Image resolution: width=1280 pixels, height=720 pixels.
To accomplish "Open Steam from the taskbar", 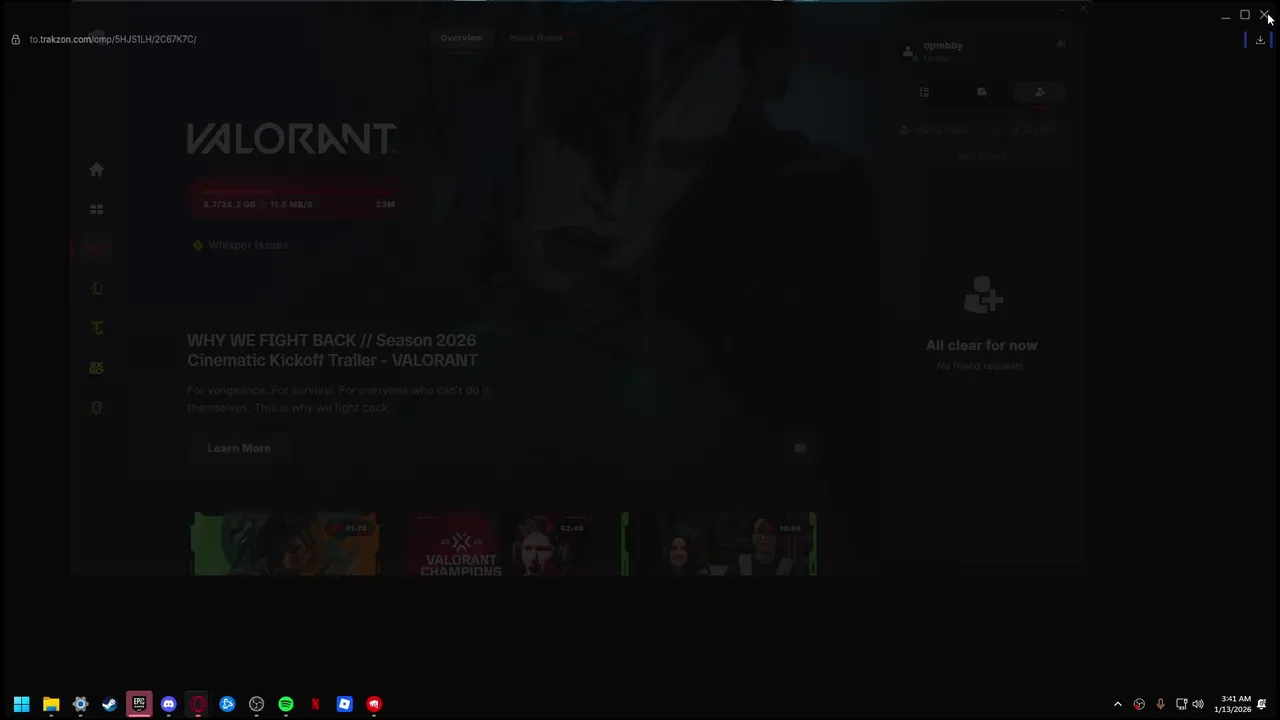I will [x=109, y=704].
